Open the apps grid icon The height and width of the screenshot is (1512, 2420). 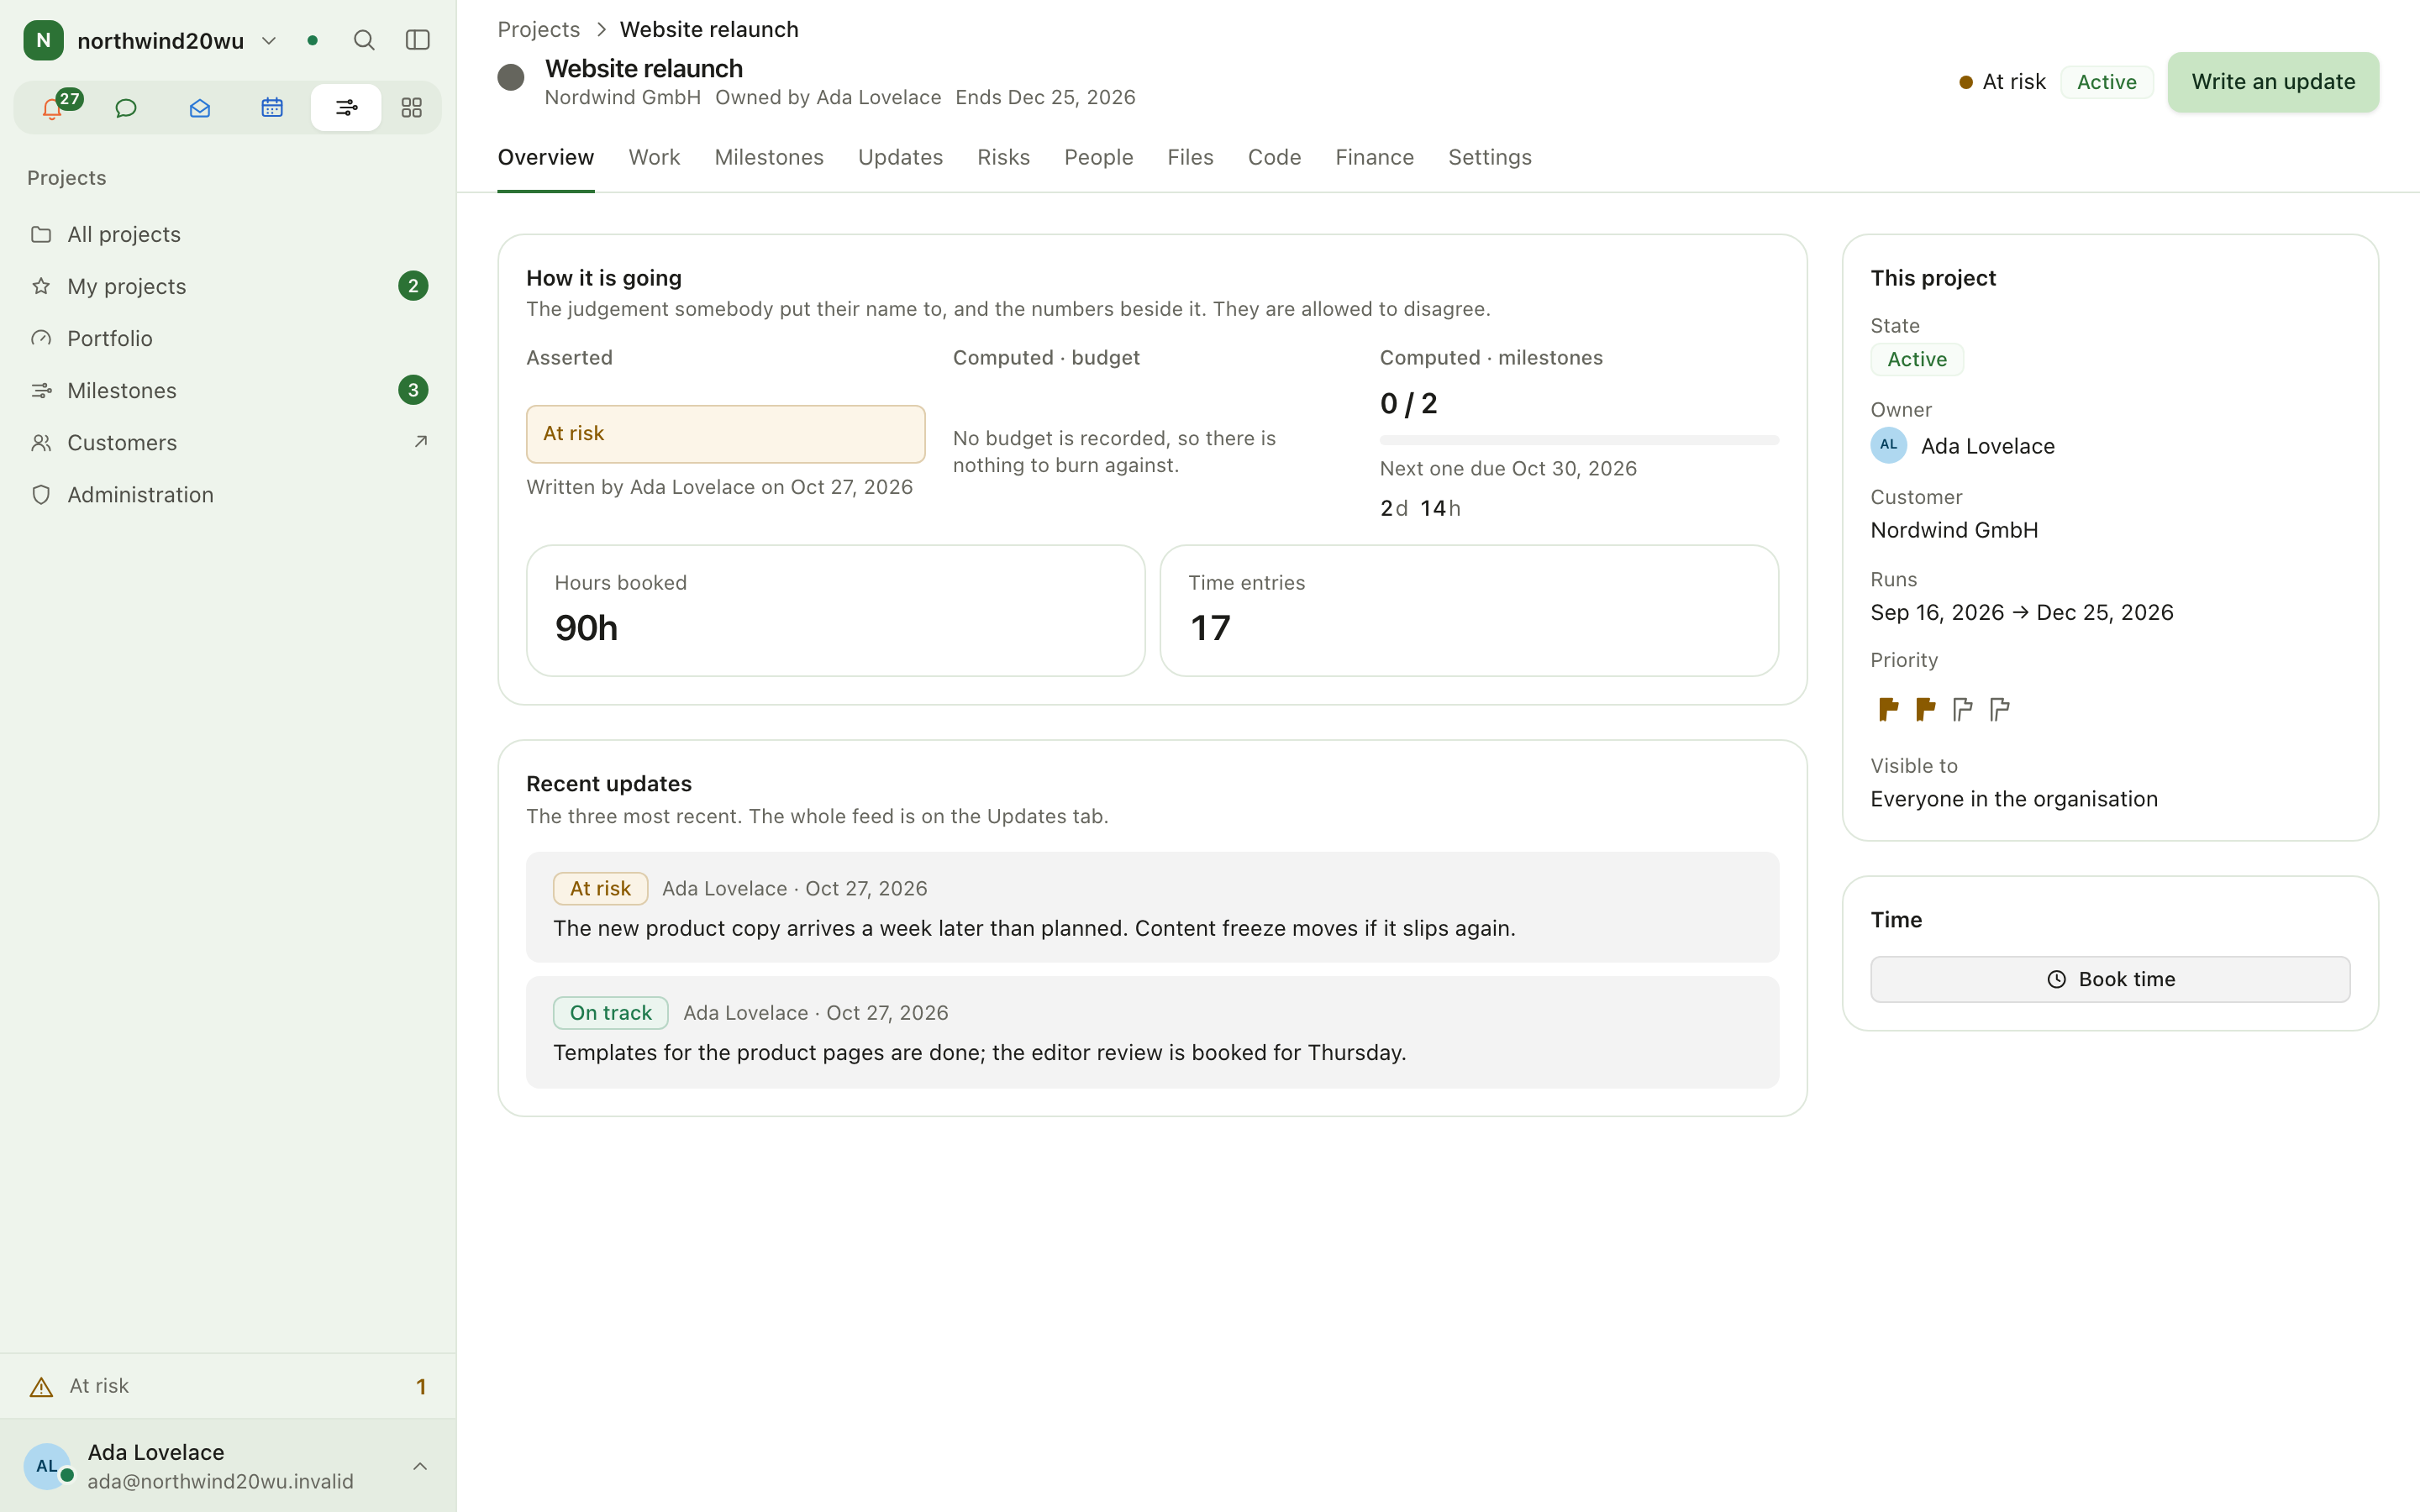point(411,107)
